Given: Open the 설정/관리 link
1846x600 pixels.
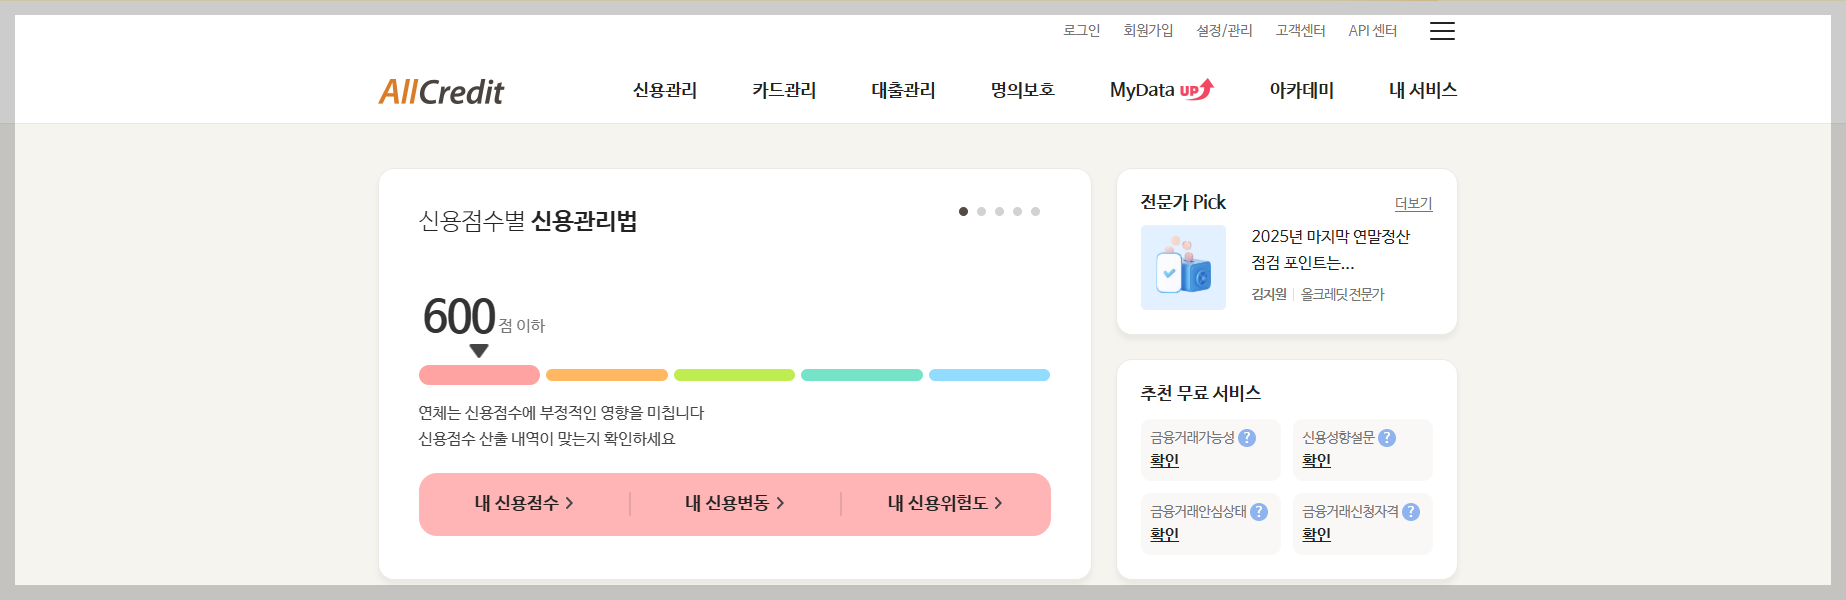Looking at the screenshot, I should tap(1224, 31).
